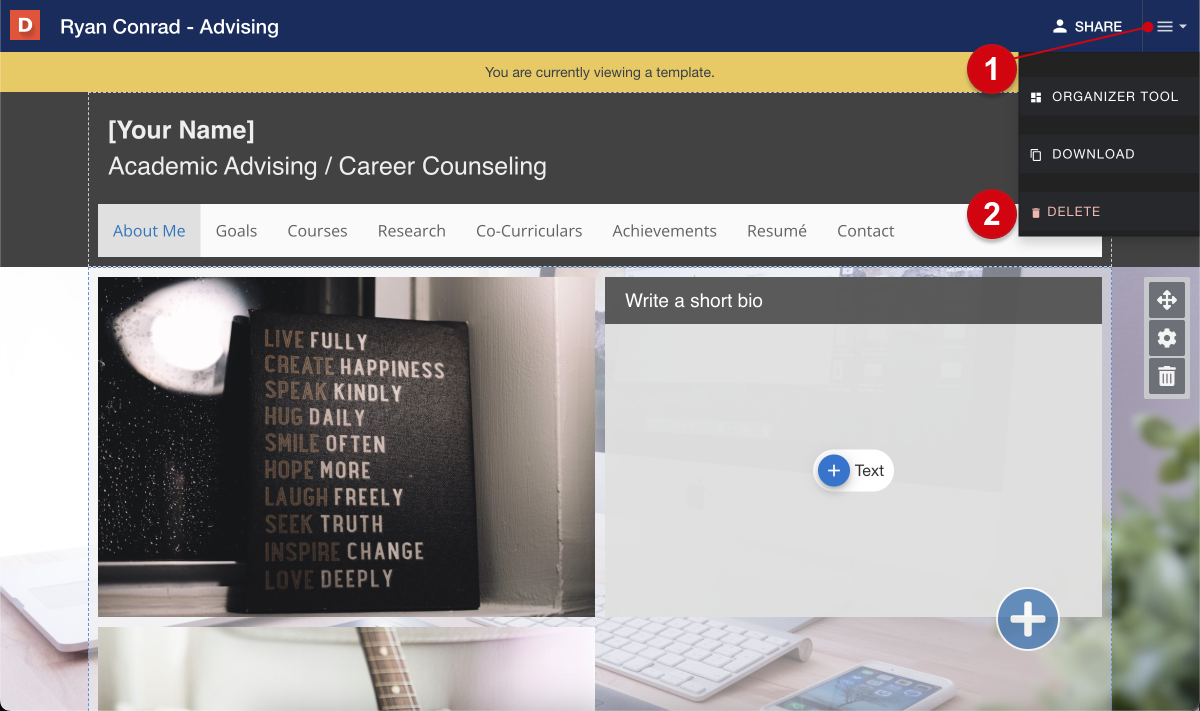
Task: Go to the Research tab
Action: (x=412, y=231)
